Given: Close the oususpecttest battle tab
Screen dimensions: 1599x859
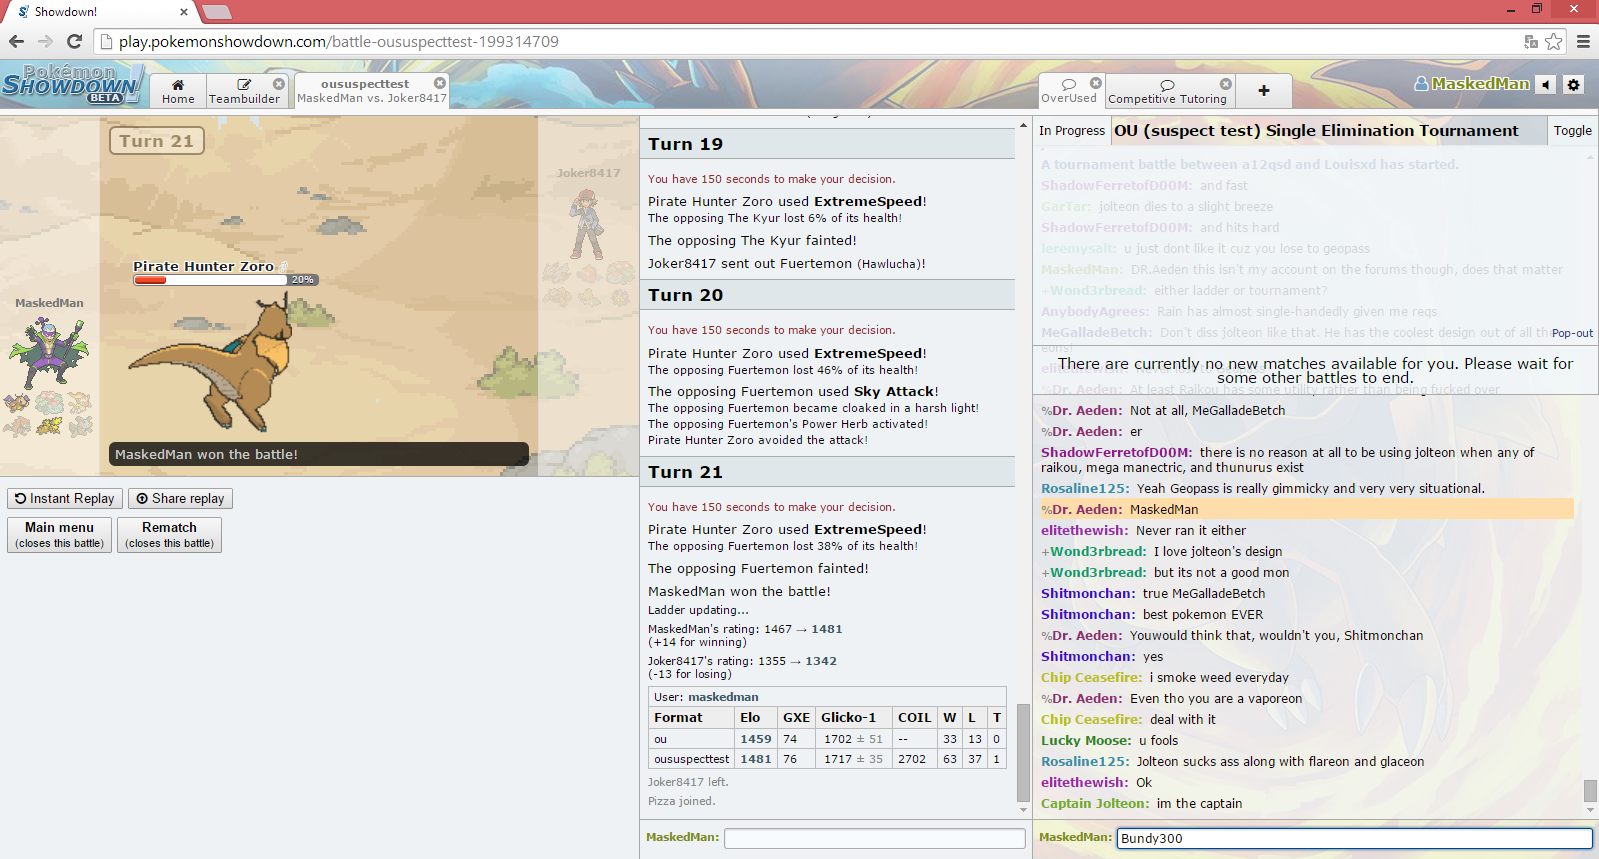Looking at the screenshot, I should click(x=439, y=83).
